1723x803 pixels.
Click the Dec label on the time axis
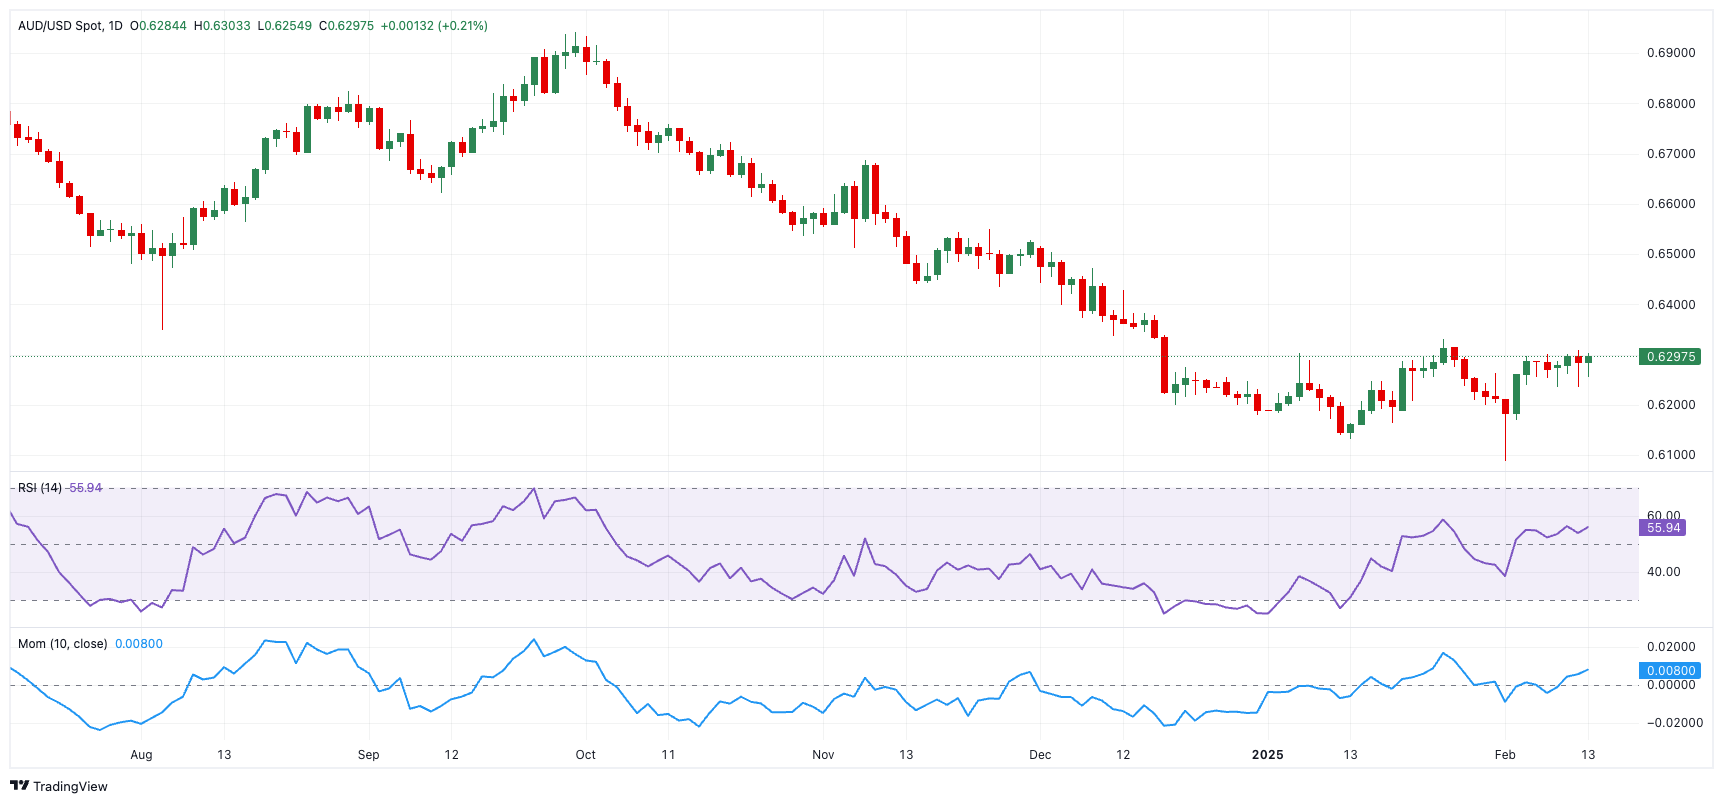point(1040,755)
